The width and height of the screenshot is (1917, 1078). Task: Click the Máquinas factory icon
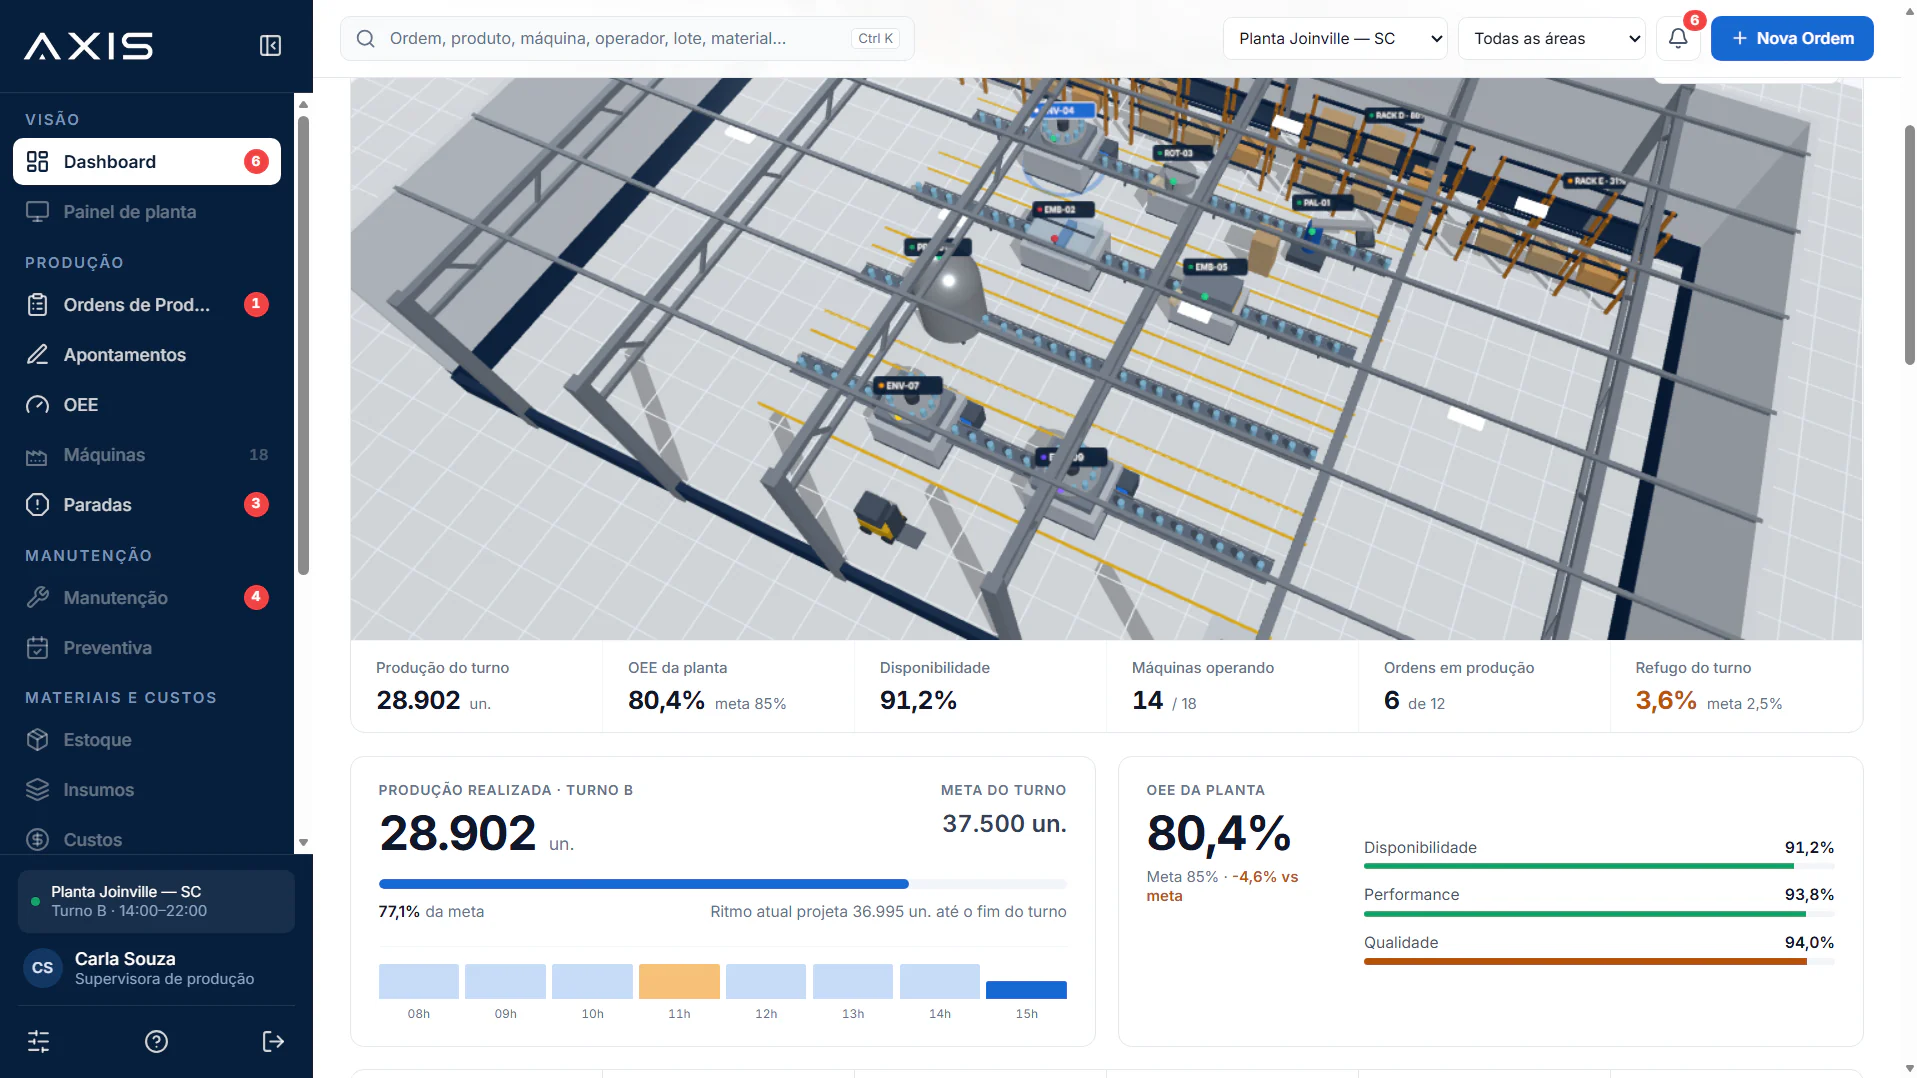pyautogui.click(x=37, y=456)
